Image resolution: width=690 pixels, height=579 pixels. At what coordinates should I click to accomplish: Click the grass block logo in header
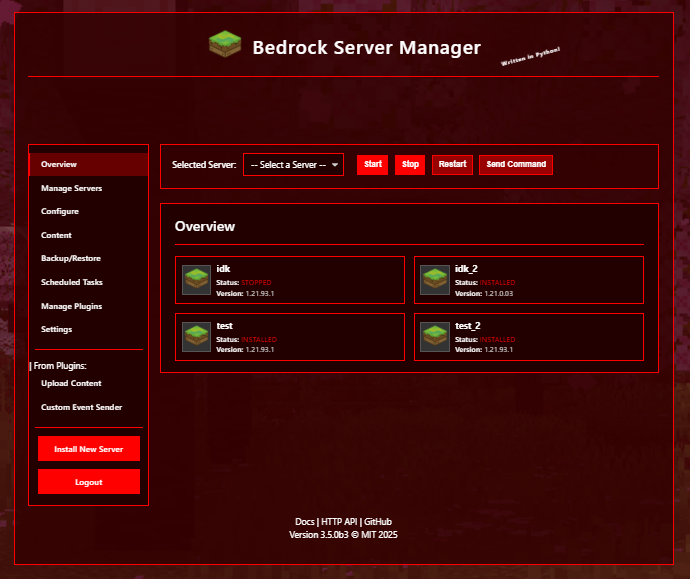tap(225, 44)
